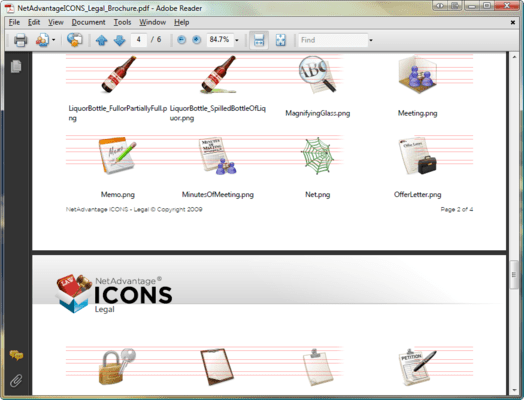Toggle fit one full page view
Viewport: 524px width, 400px height.
coord(281,40)
